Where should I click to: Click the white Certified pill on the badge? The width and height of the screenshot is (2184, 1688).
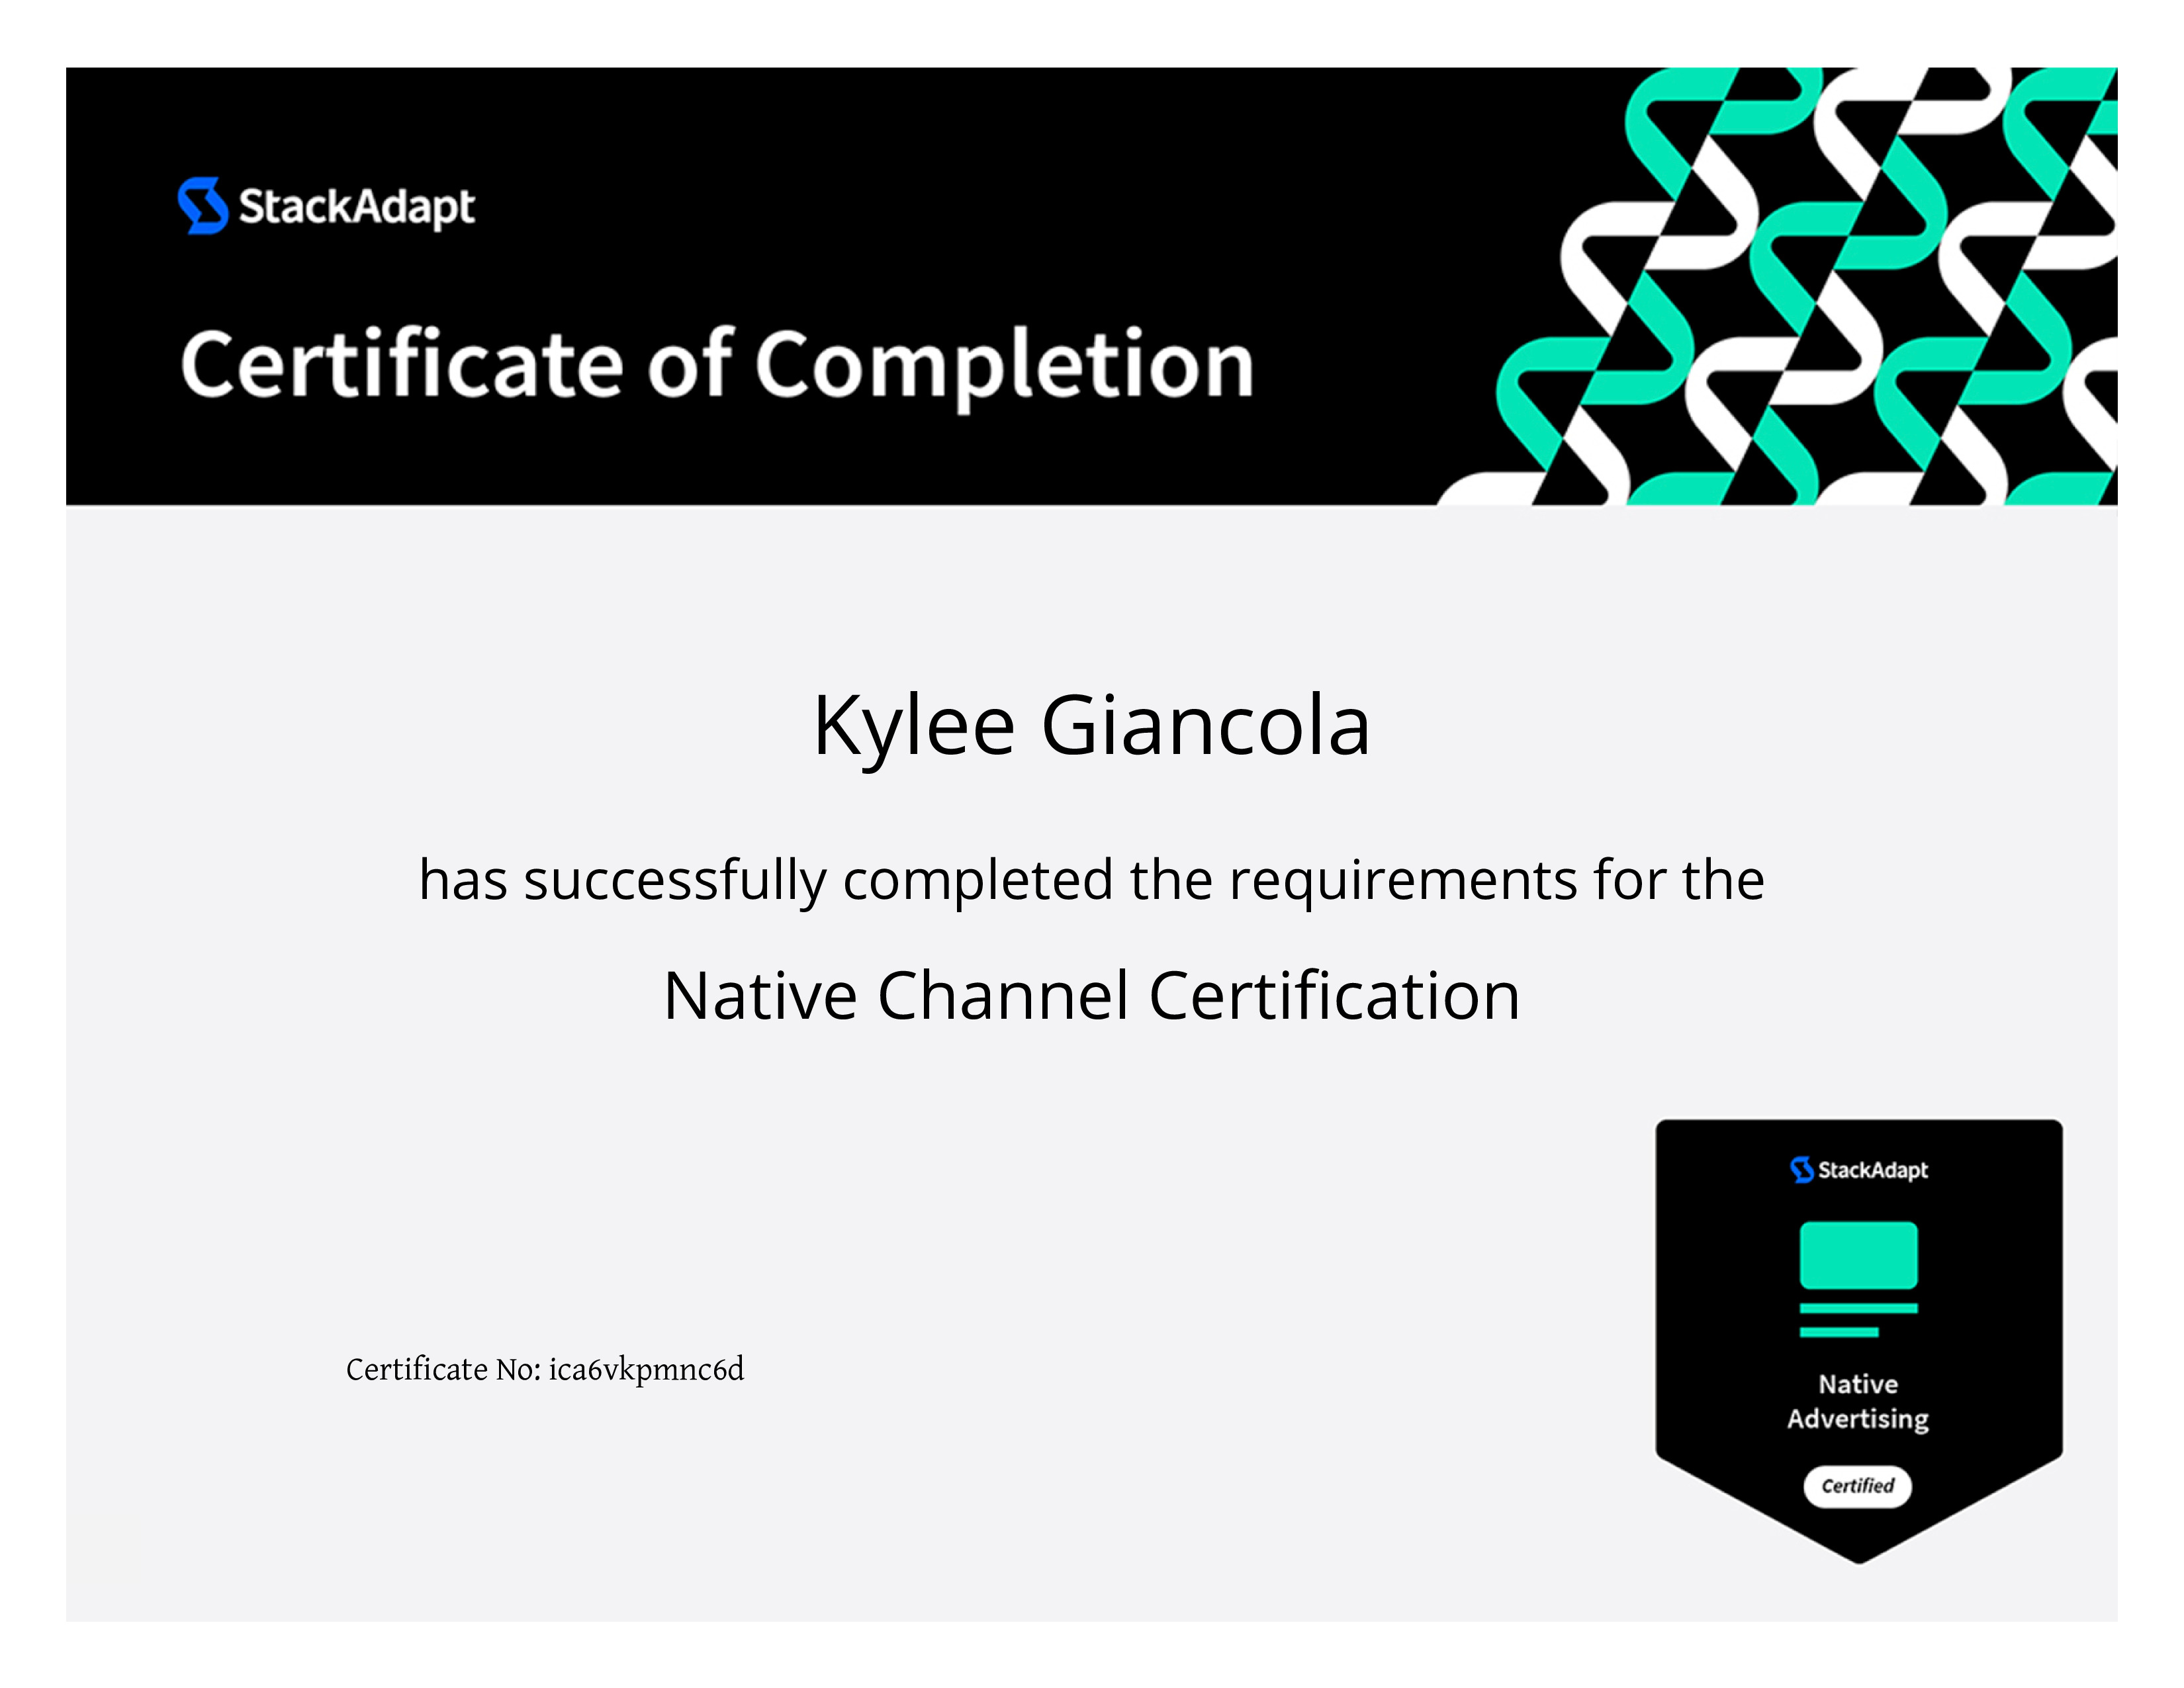1858,1486
